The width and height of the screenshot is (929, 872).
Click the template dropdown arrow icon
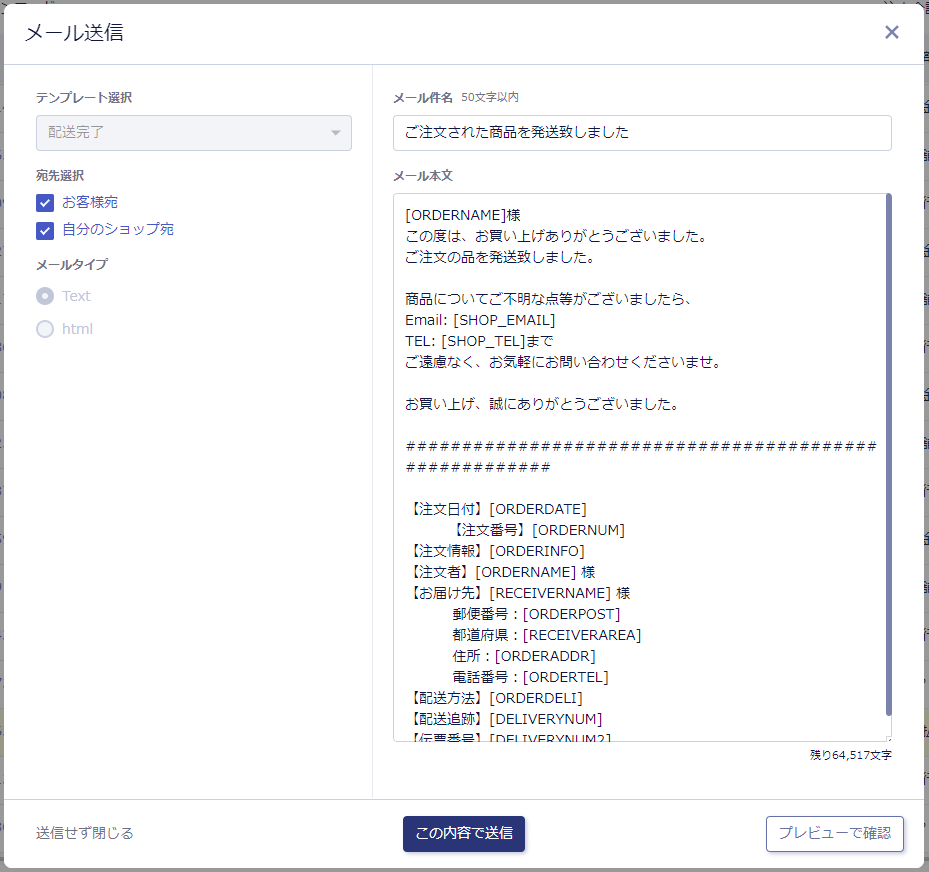(x=335, y=133)
